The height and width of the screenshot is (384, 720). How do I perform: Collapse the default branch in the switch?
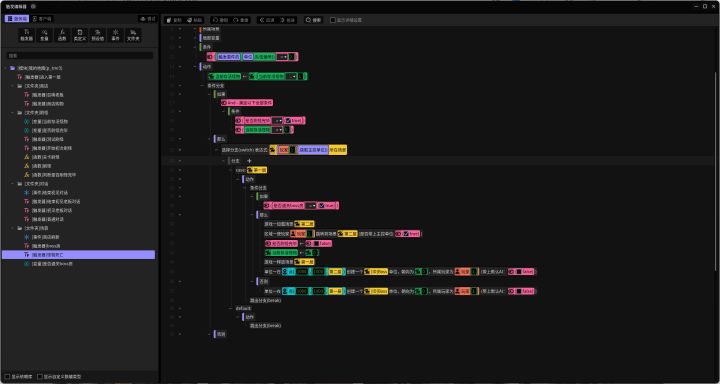coord(231,308)
